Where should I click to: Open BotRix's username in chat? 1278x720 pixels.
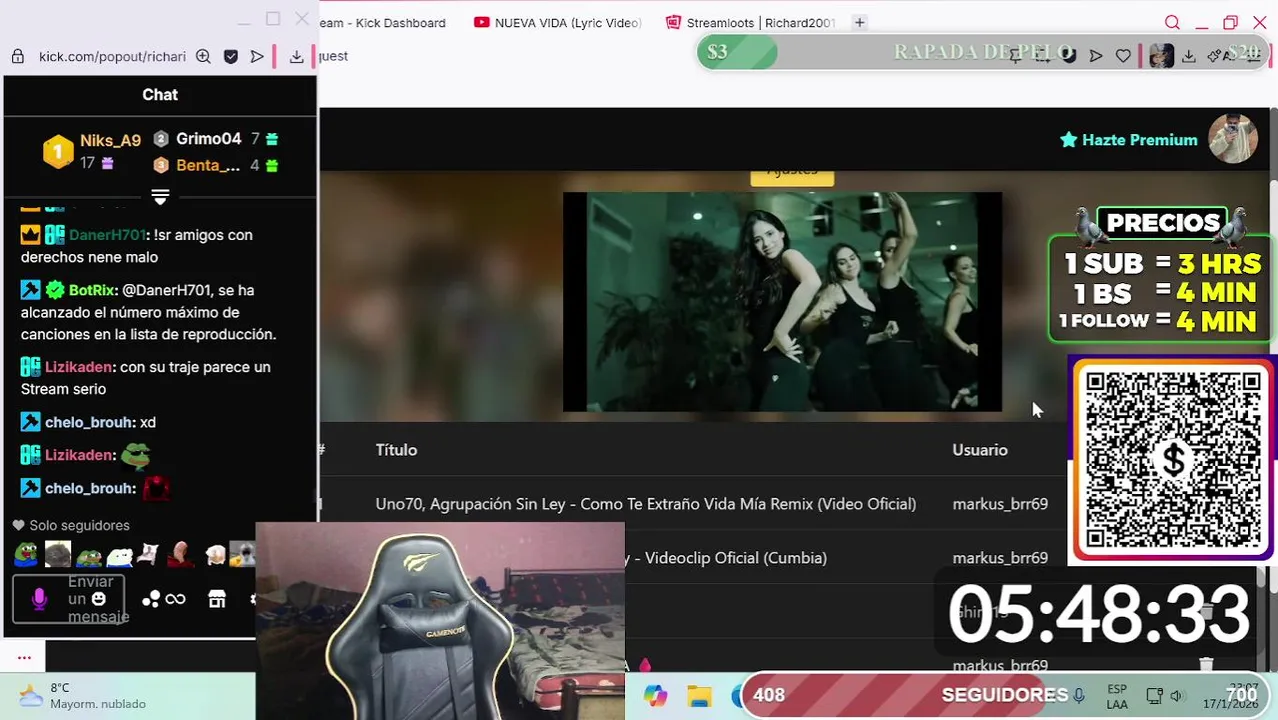coord(92,290)
